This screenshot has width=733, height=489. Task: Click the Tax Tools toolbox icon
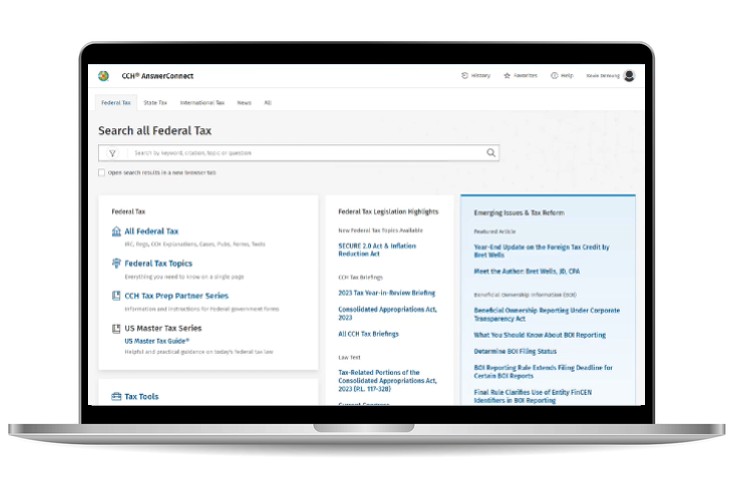click(116, 397)
